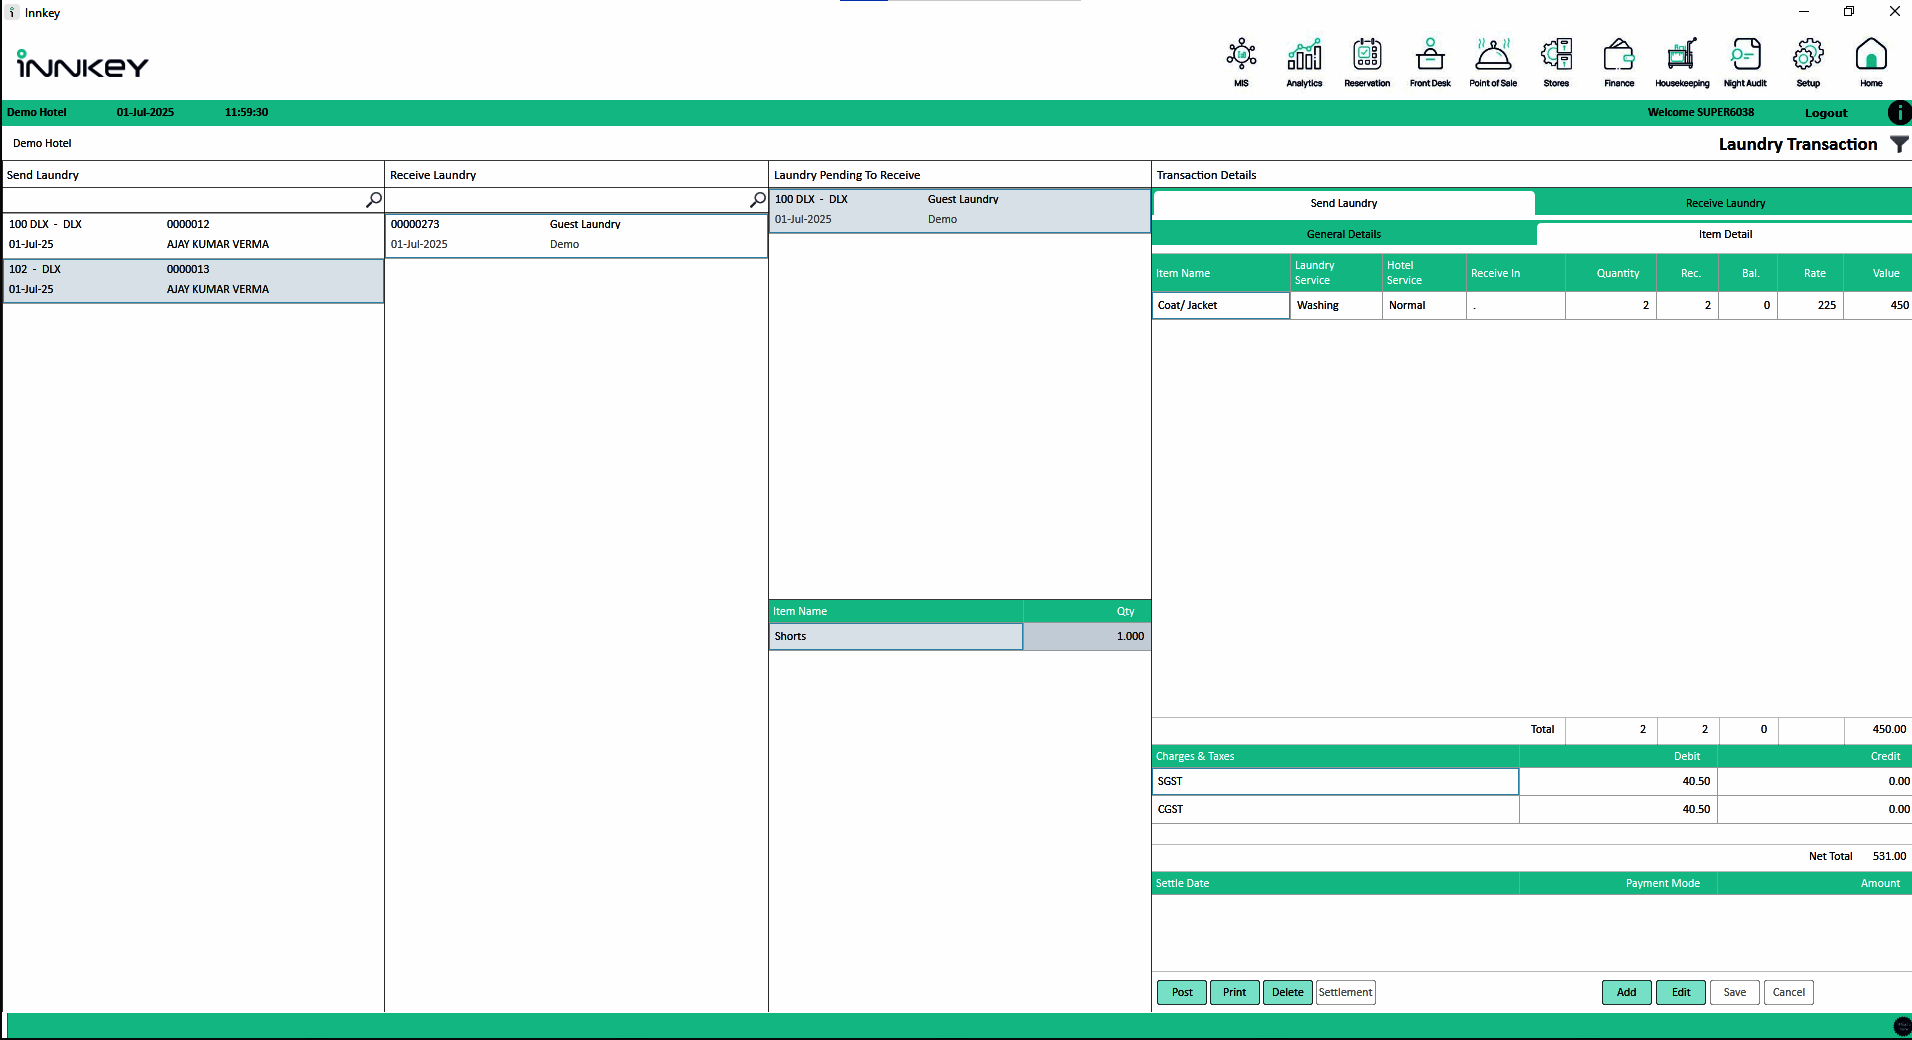The image size is (1912, 1040).
Task: Focus the Send Laundry search field
Action: (185, 200)
